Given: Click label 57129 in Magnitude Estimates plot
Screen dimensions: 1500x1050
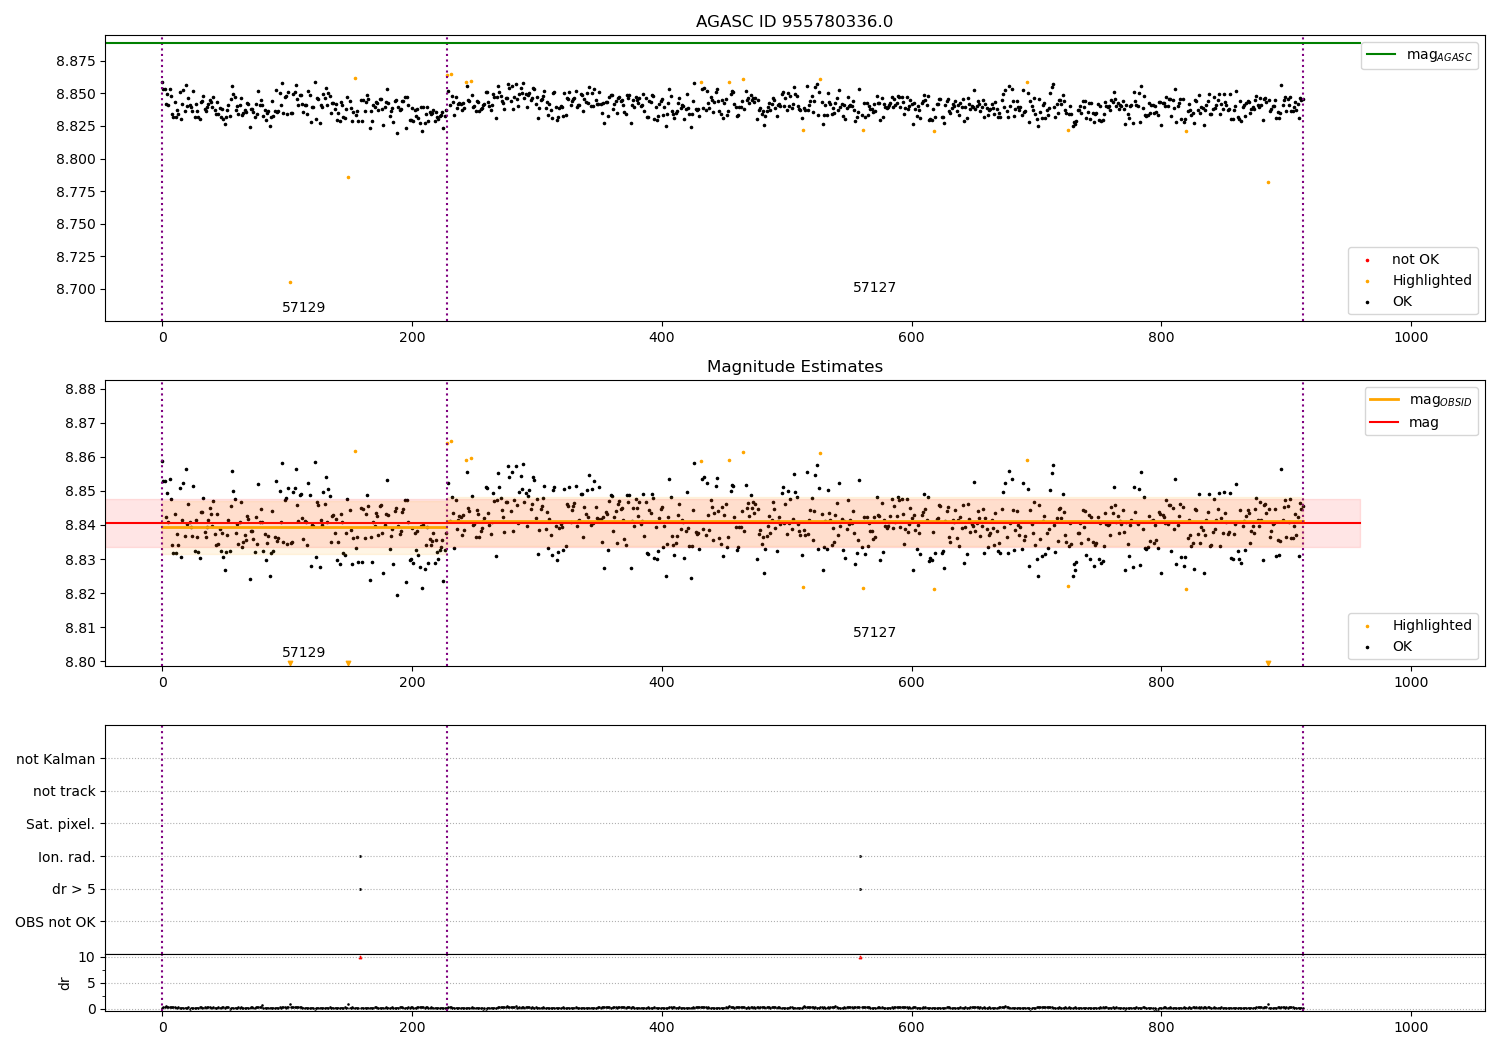Looking at the screenshot, I should point(303,653).
